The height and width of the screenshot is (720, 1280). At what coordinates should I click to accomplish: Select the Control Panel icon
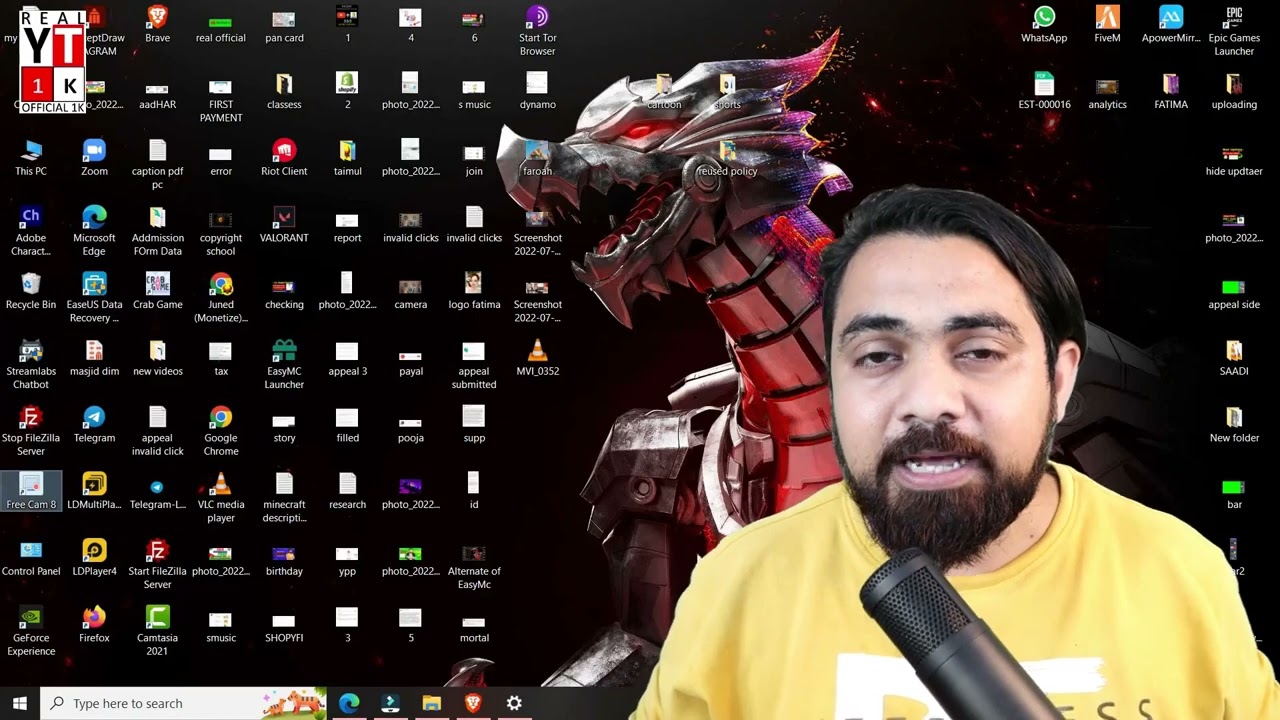31,558
